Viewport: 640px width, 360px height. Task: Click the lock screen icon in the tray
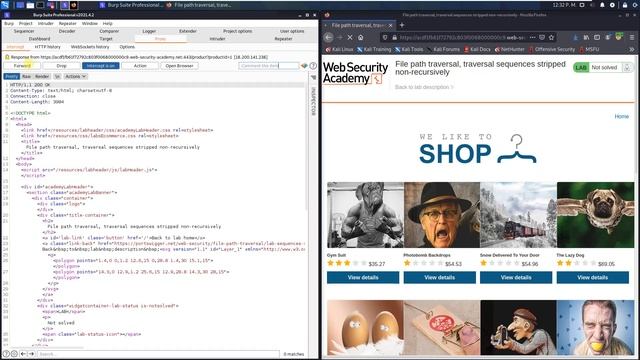coord(624,5)
